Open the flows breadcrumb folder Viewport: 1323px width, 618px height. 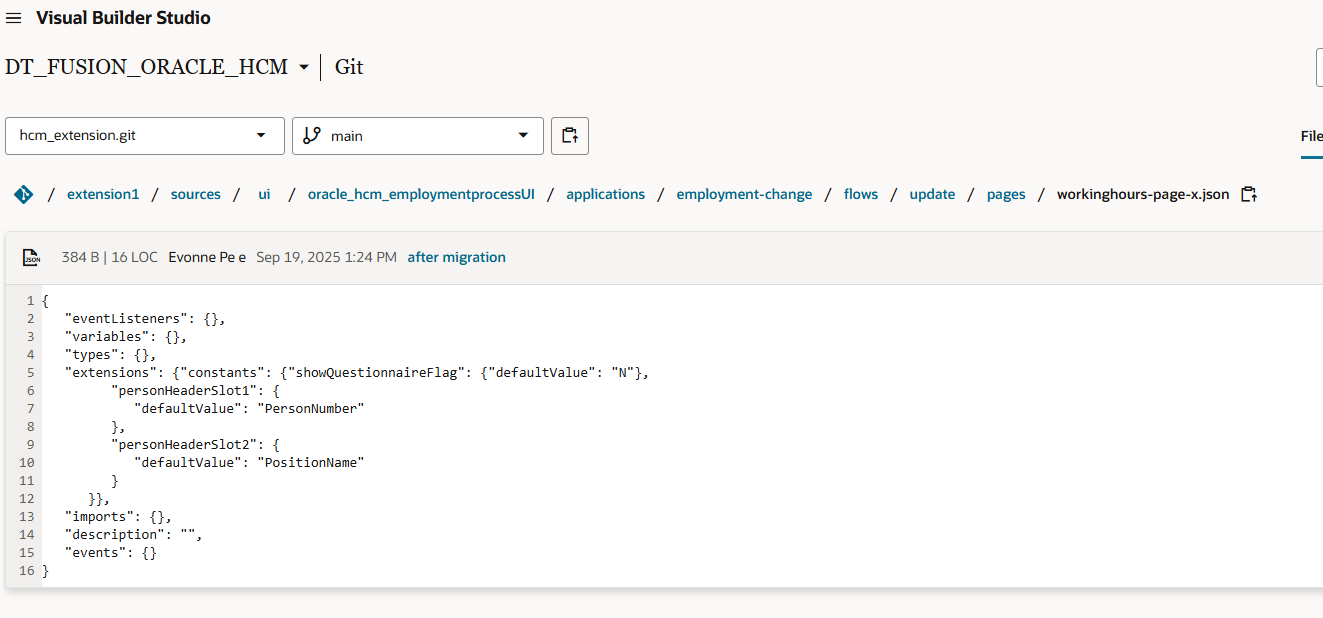[x=860, y=194]
